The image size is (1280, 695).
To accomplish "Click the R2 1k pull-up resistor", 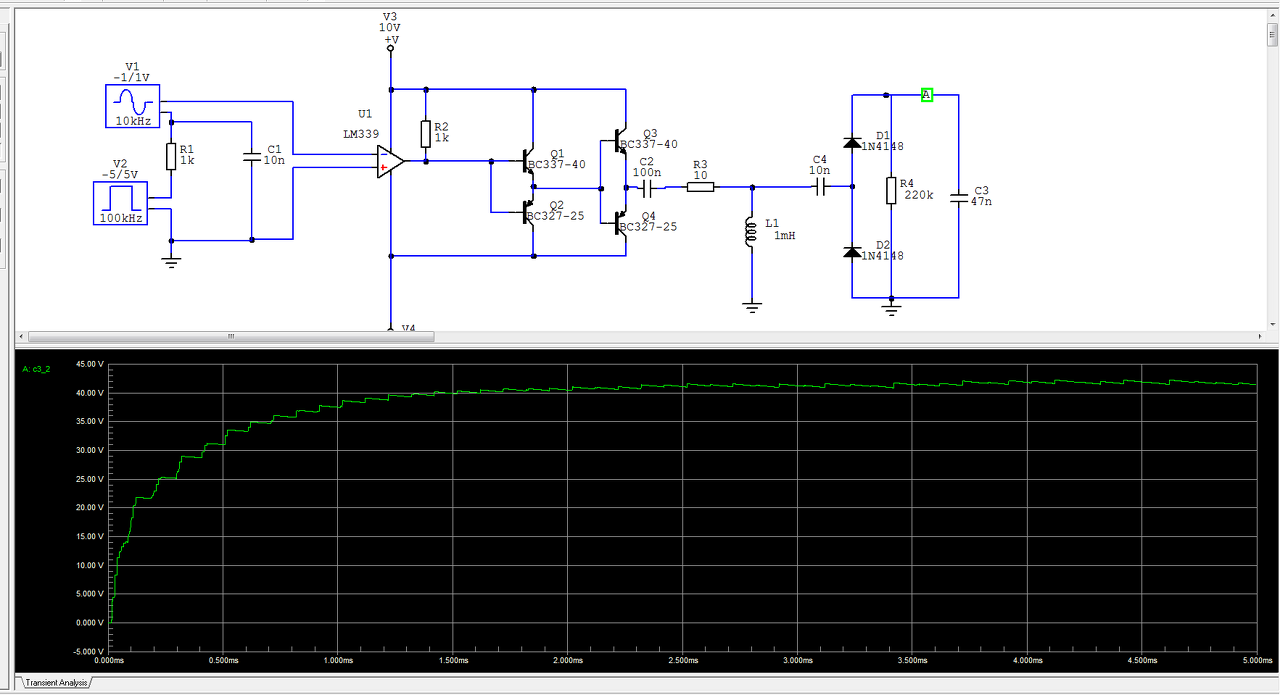I will [426, 133].
